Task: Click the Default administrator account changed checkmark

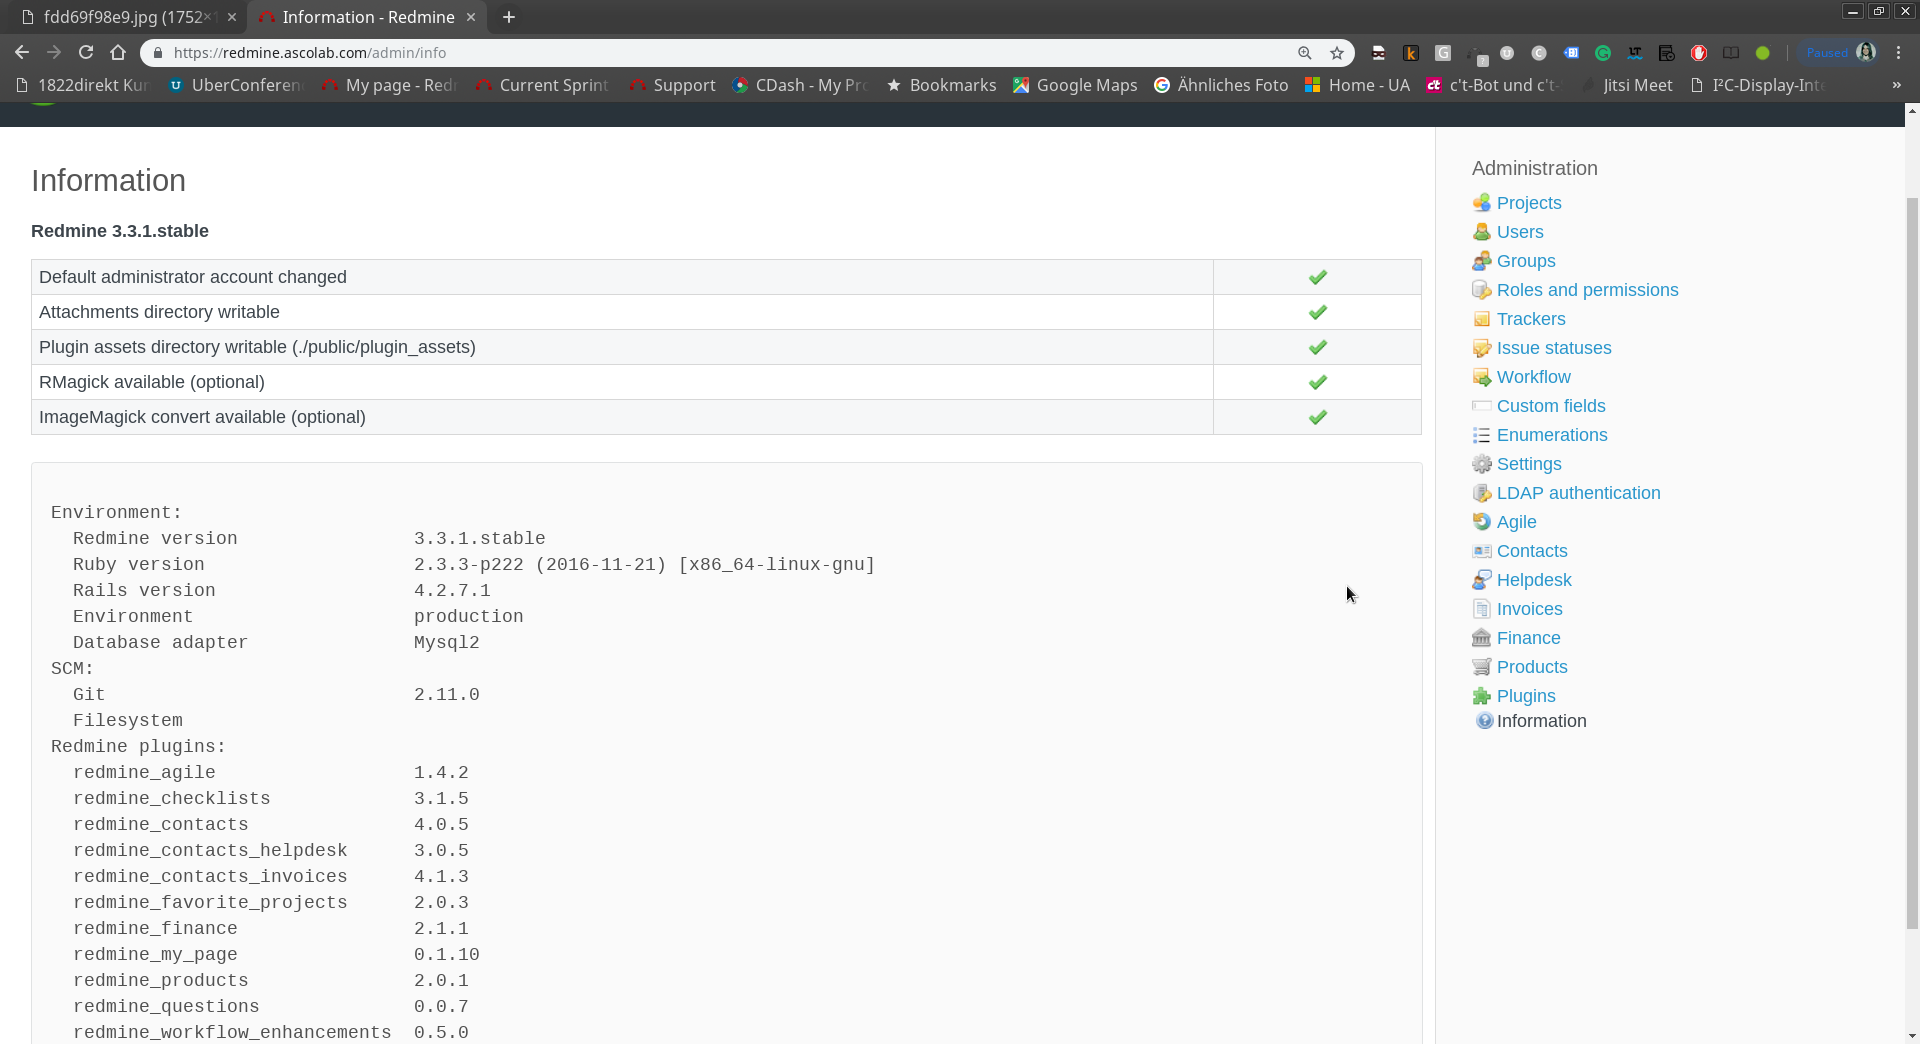Action: [x=1318, y=277]
